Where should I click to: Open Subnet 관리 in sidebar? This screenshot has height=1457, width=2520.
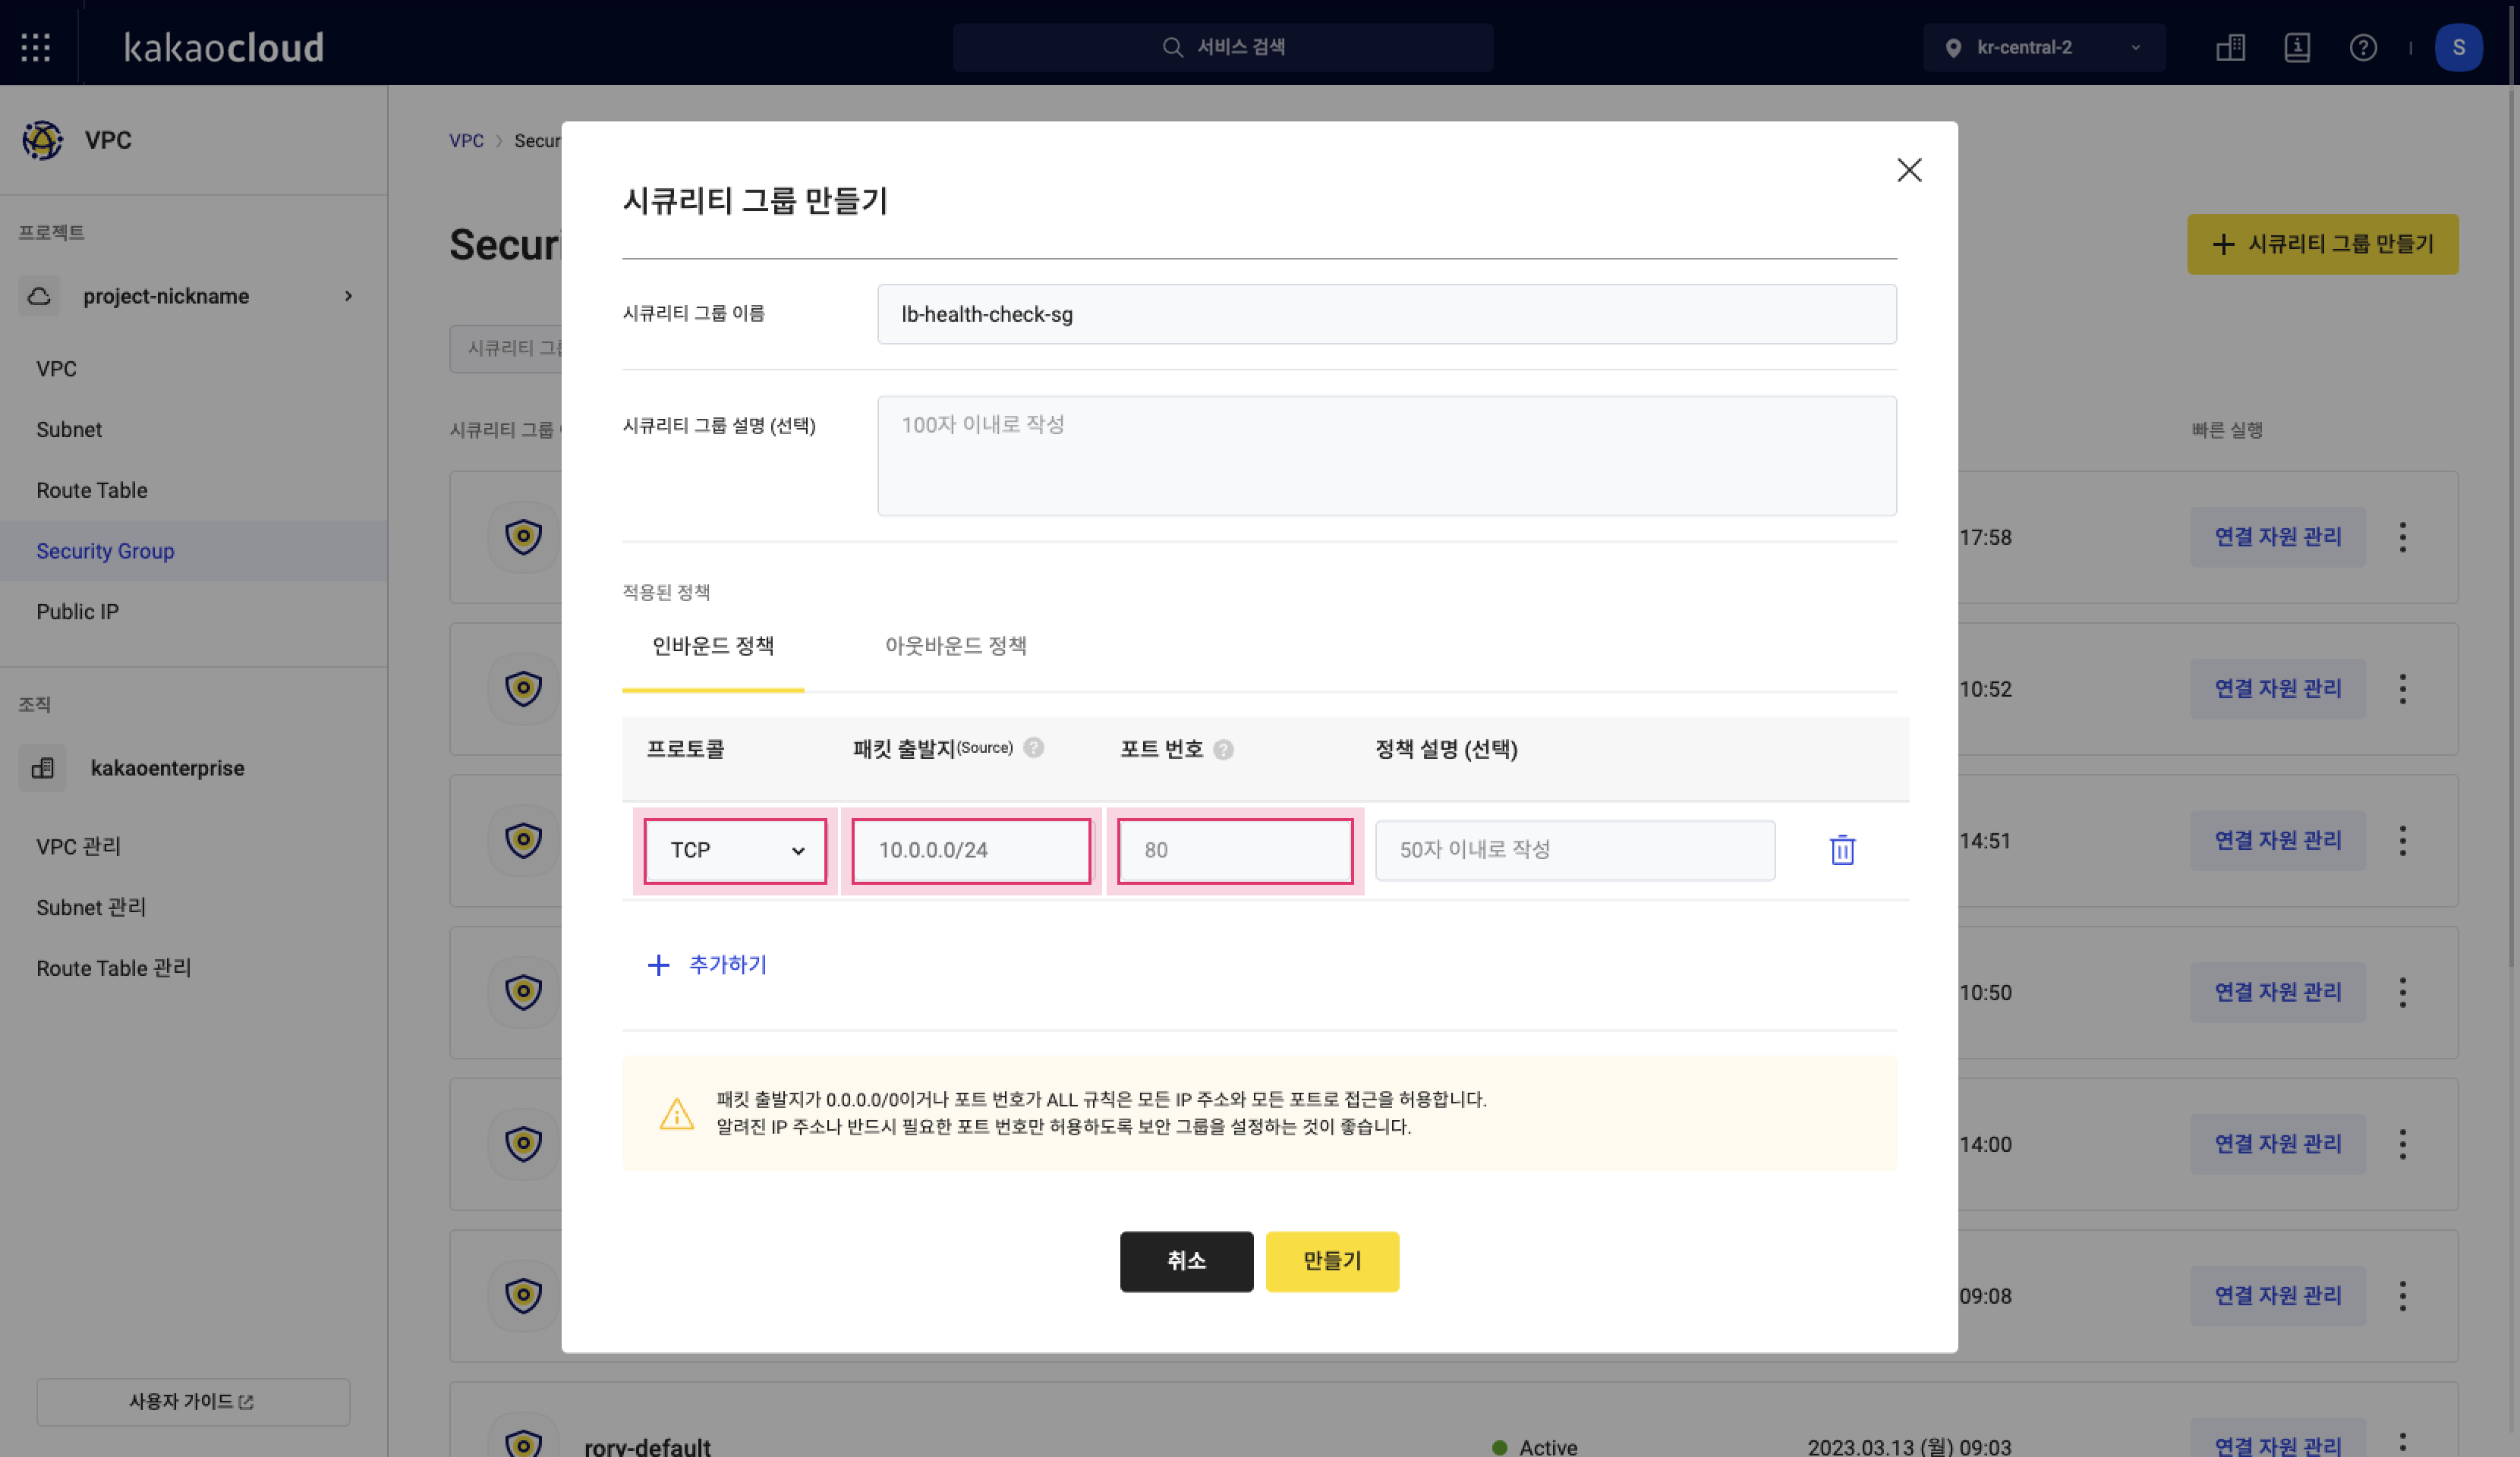pos(91,908)
